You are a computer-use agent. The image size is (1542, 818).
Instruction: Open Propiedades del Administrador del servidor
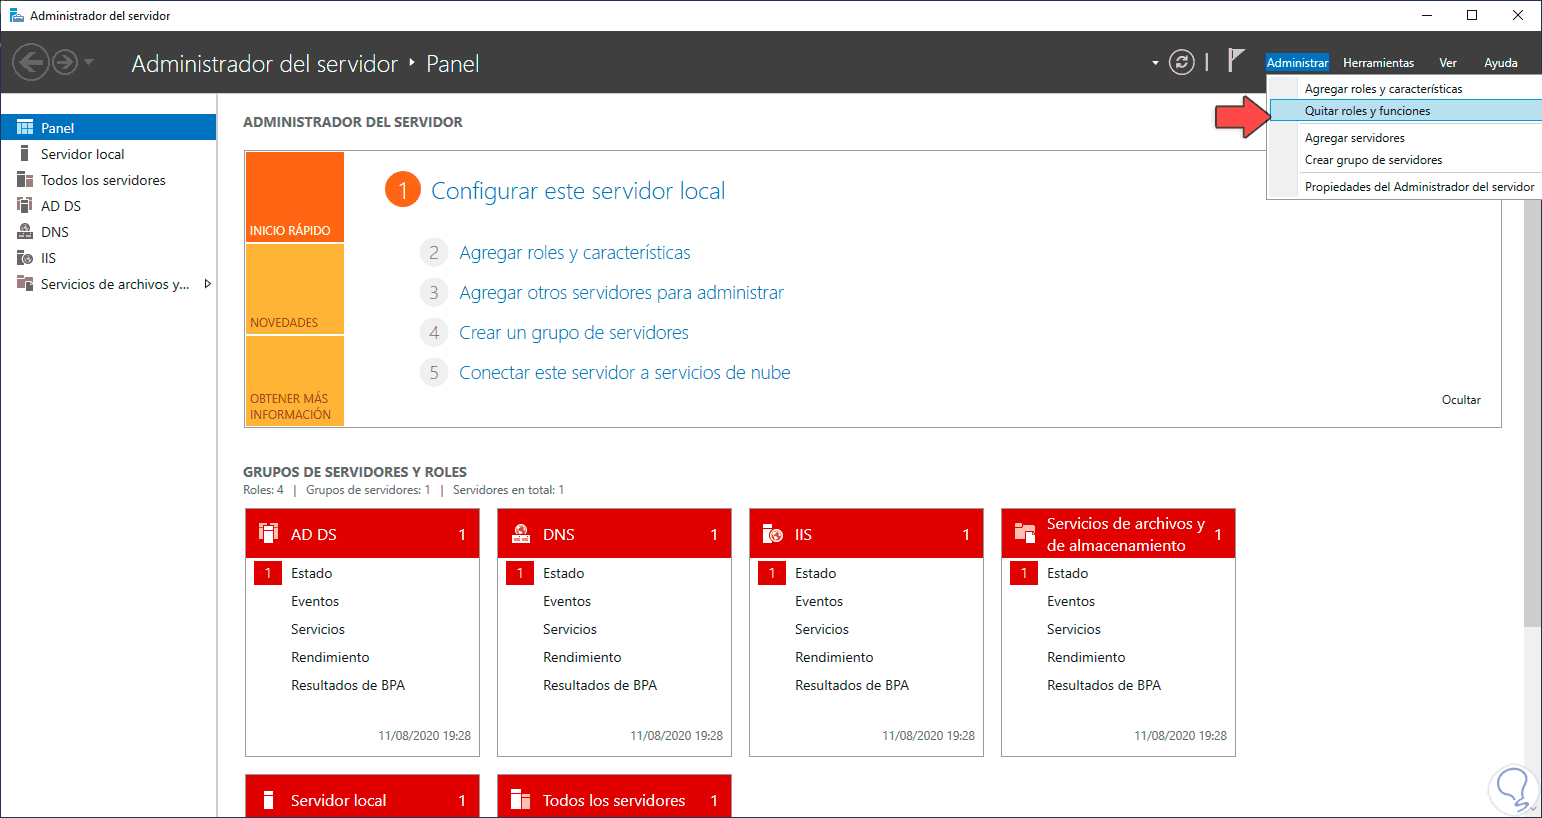tap(1405, 187)
